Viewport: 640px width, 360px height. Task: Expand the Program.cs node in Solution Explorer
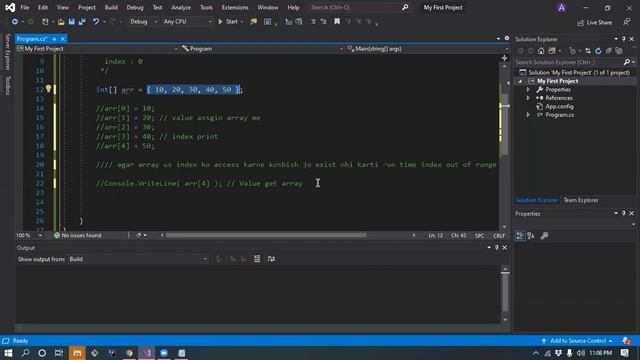(528, 115)
